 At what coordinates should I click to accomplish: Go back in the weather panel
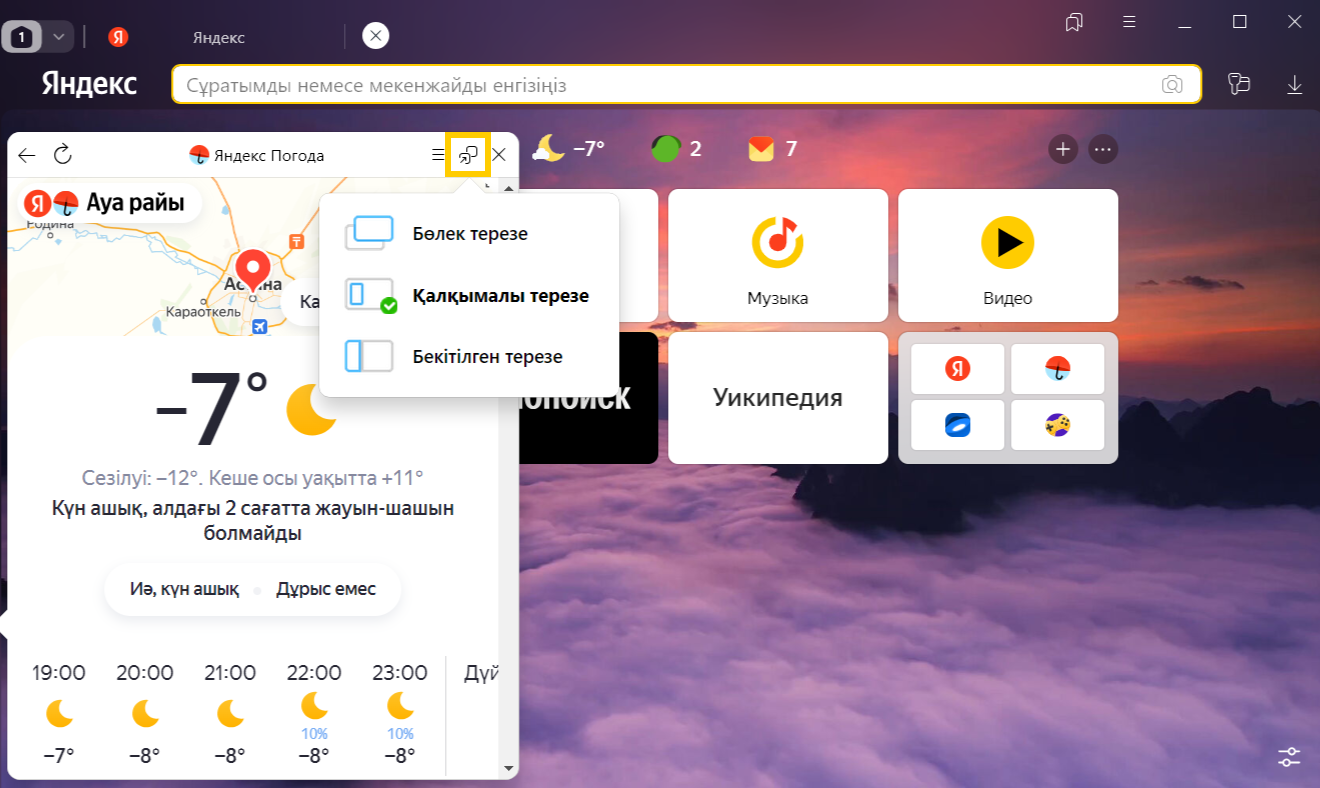27,155
